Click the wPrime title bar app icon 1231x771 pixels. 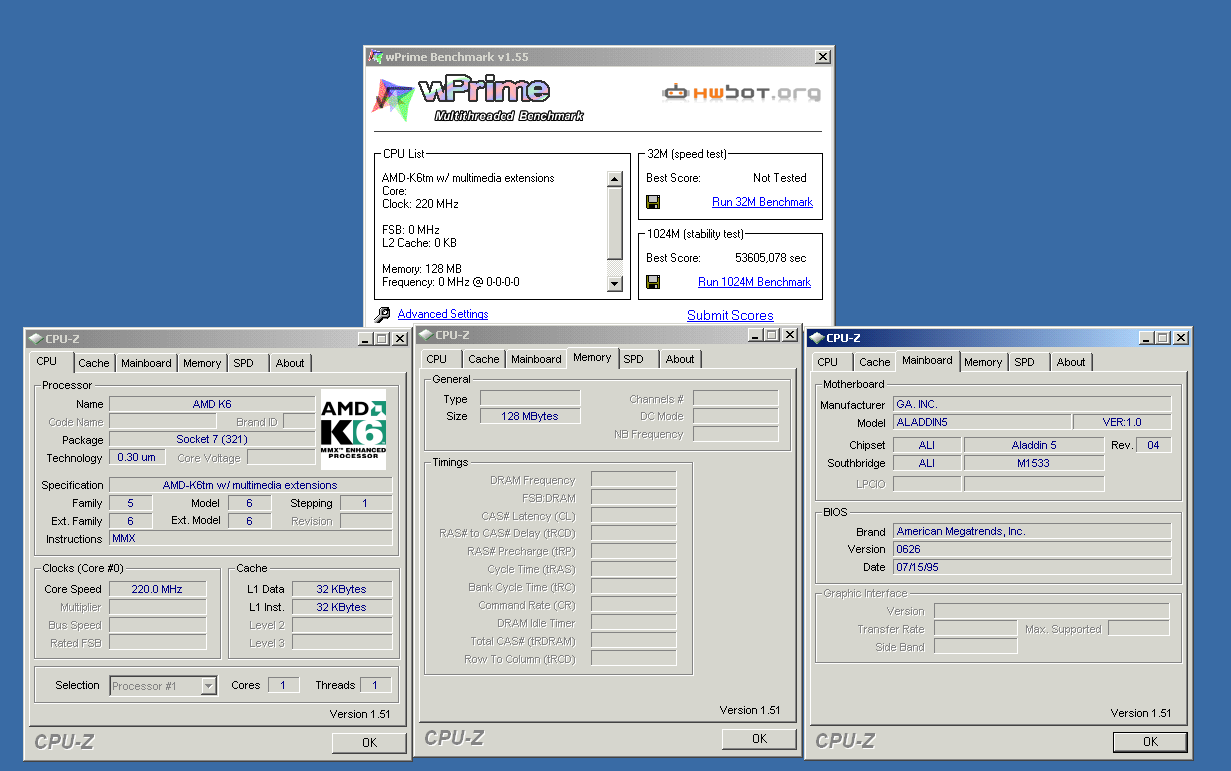pos(375,57)
